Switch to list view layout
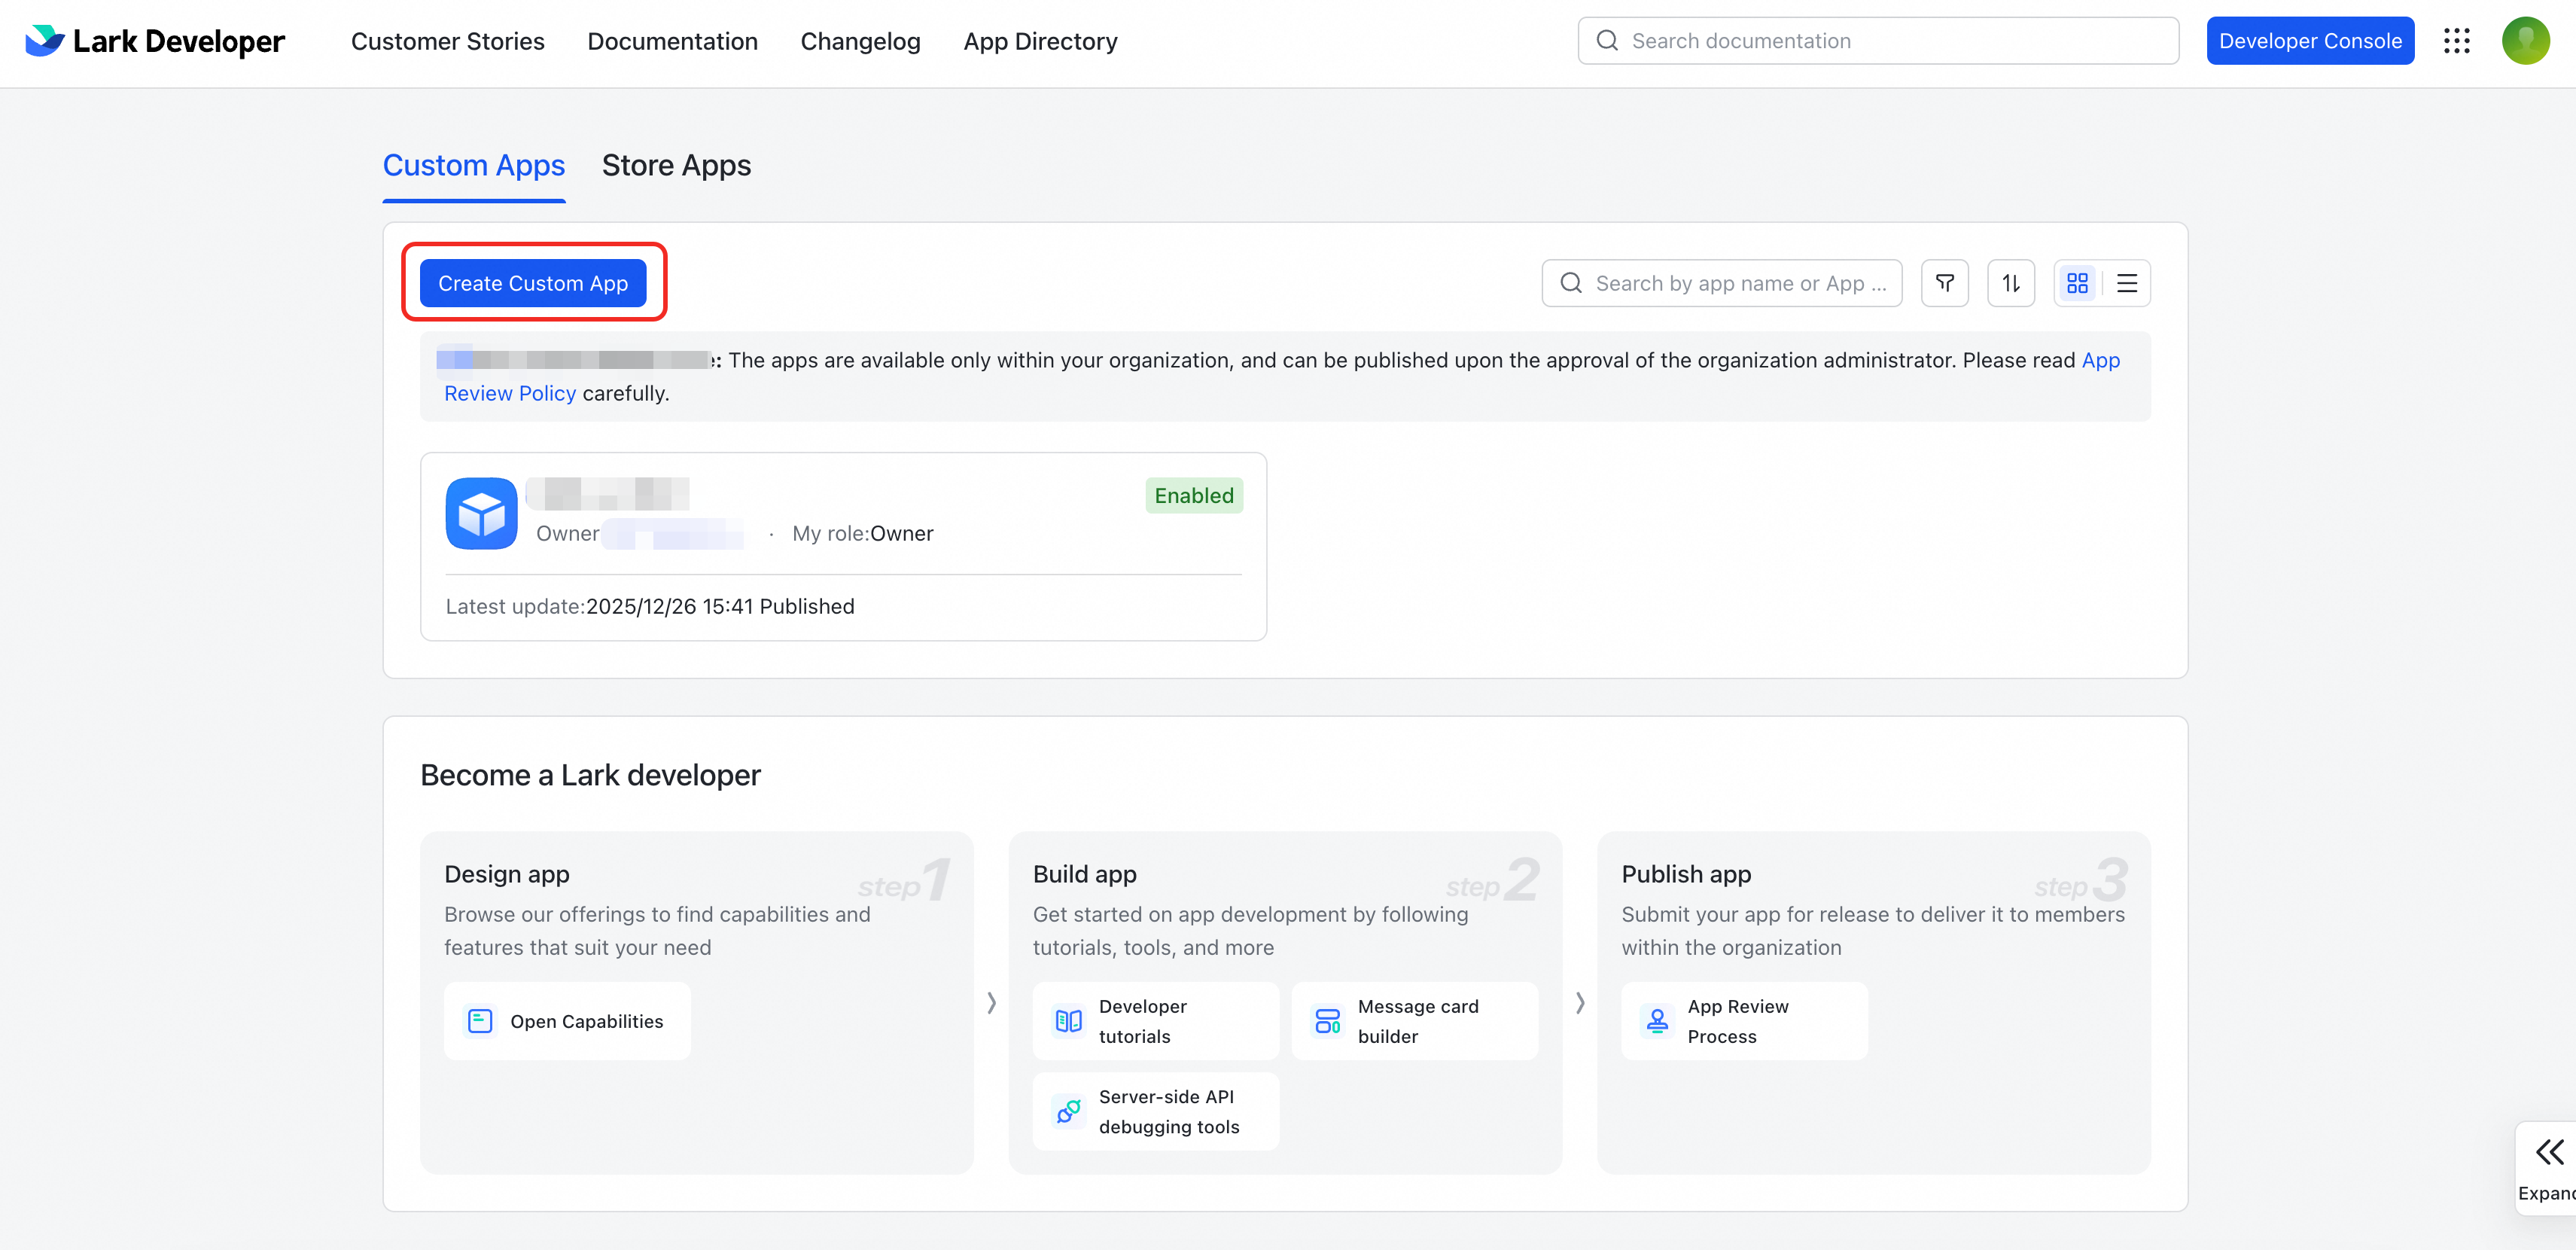The height and width of the screenshot is (1250, 2576). click(2127, 284)
